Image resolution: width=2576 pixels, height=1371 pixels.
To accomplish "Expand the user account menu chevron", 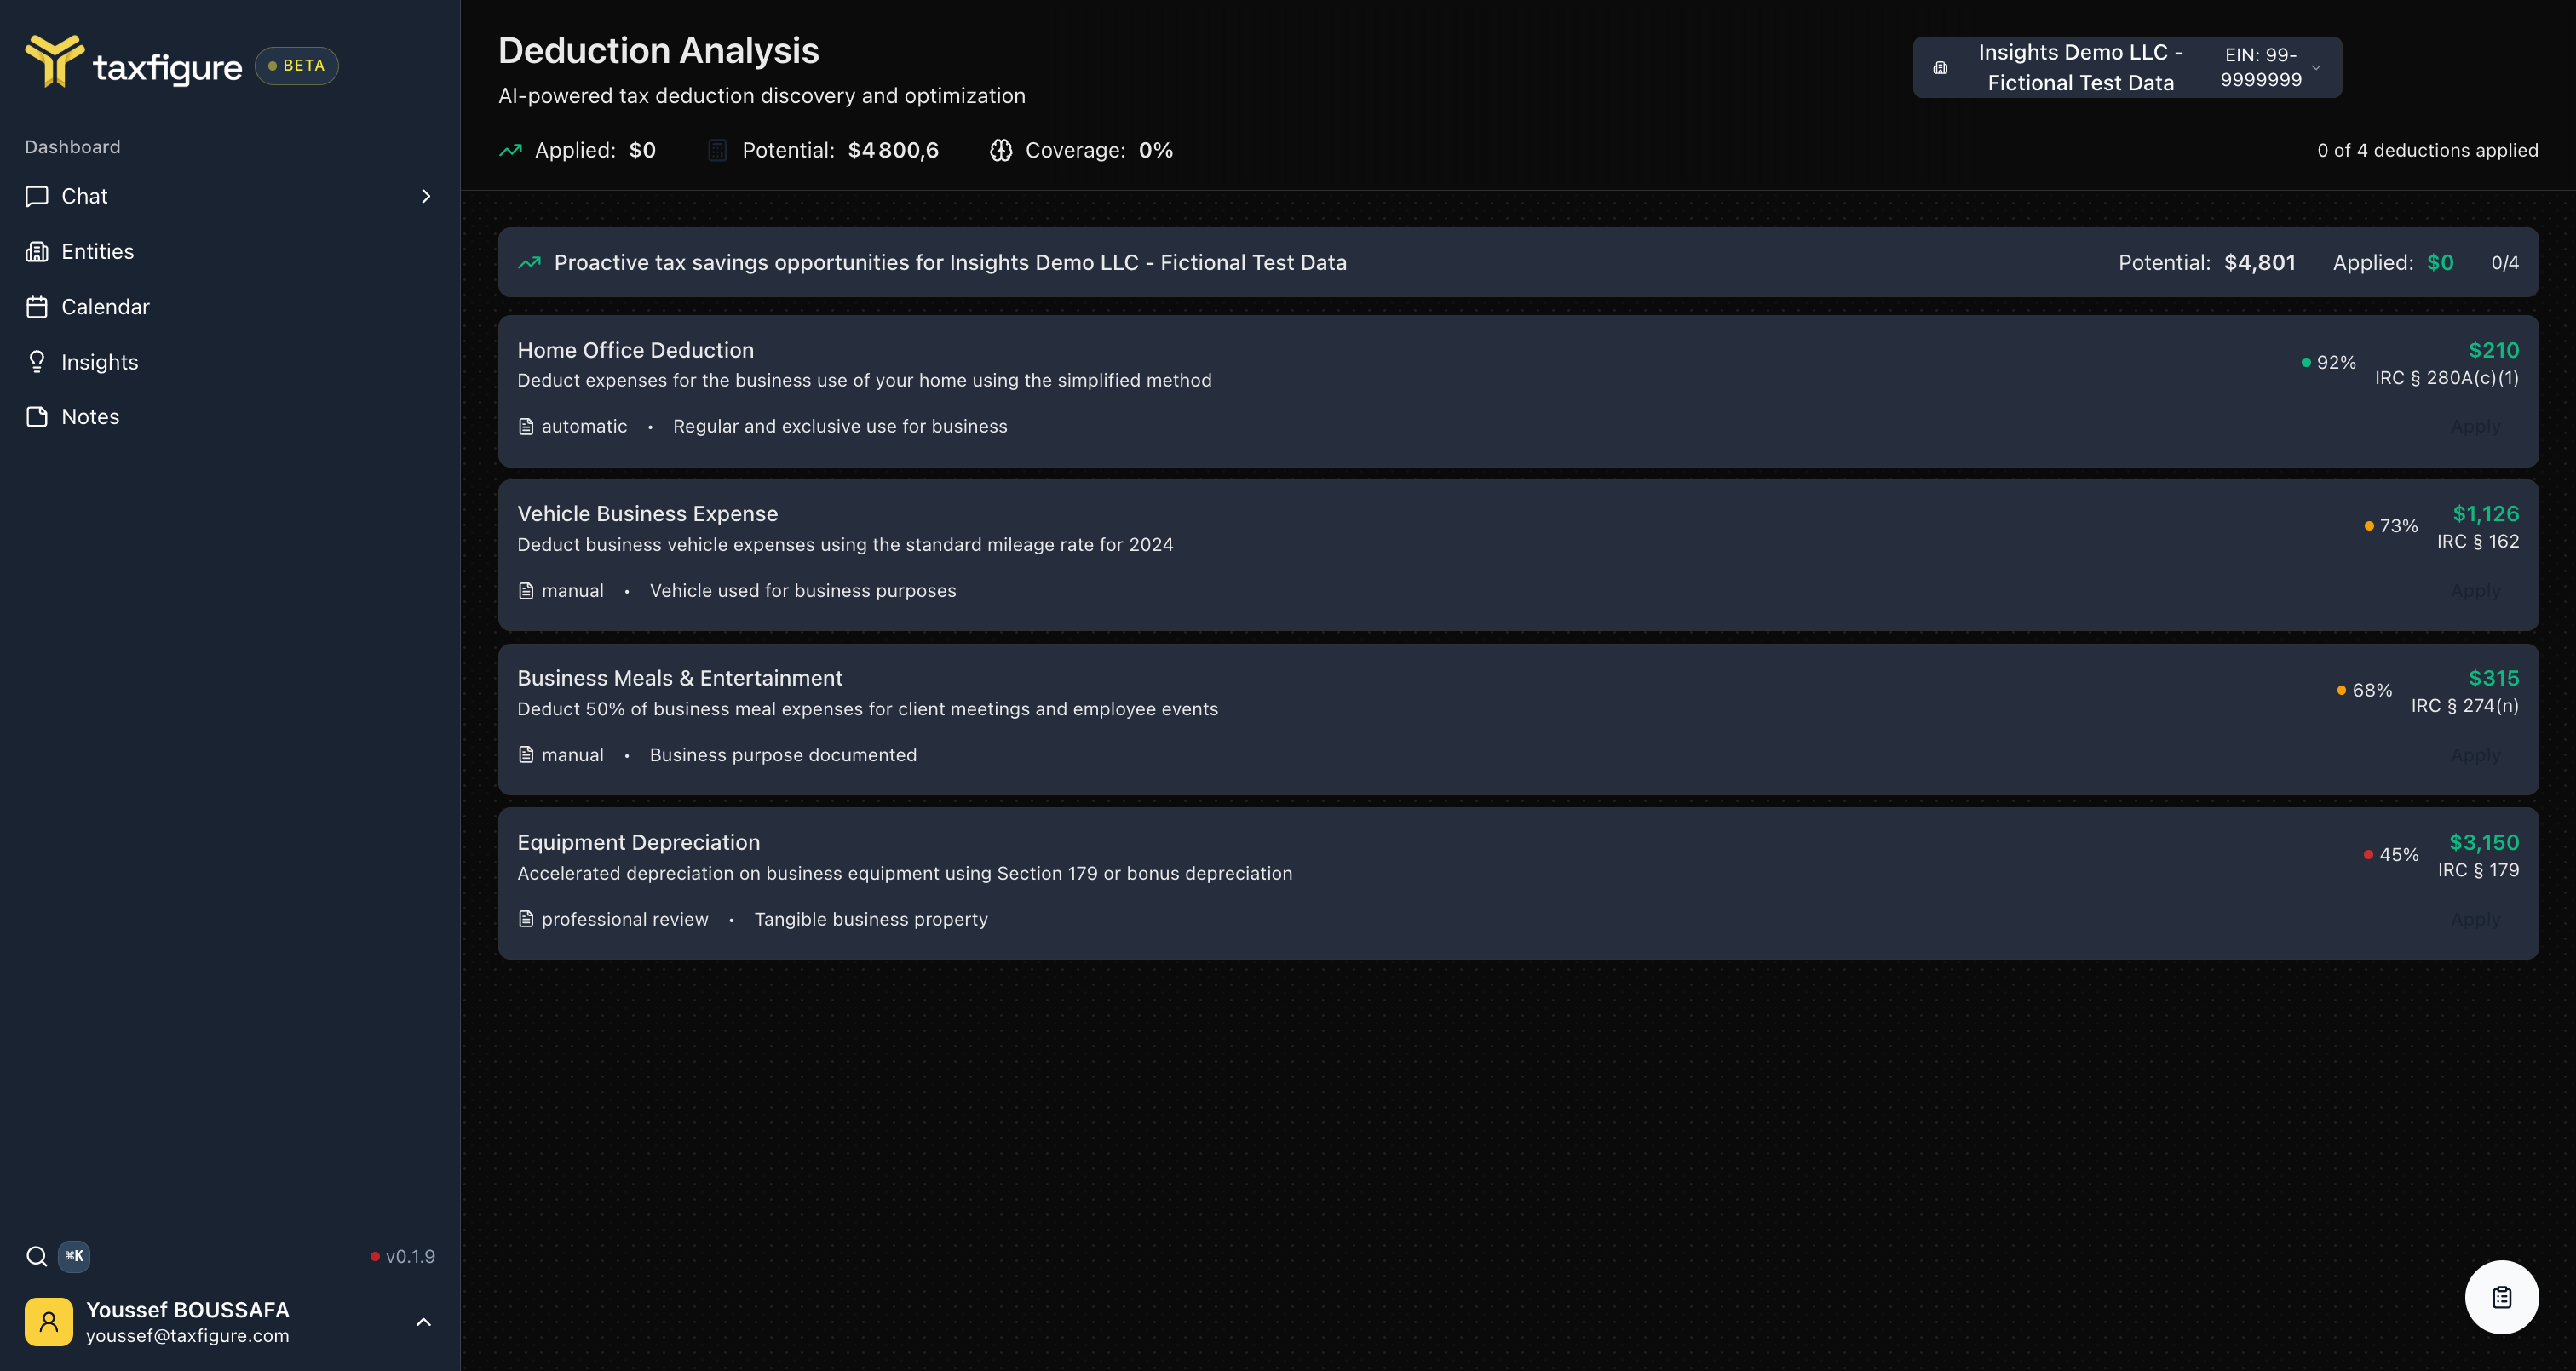I will tap(423, 1321).
